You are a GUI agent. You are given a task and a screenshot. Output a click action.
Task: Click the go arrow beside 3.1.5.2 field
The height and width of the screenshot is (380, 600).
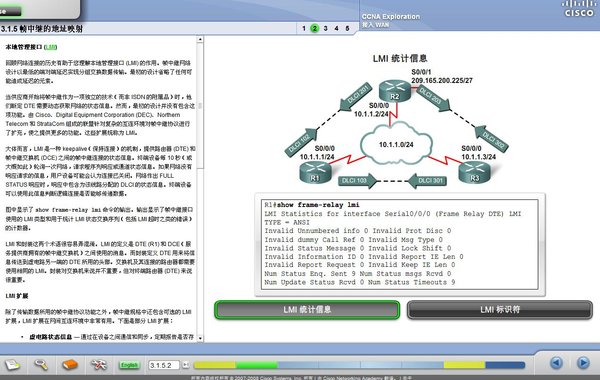coord(186,365)
